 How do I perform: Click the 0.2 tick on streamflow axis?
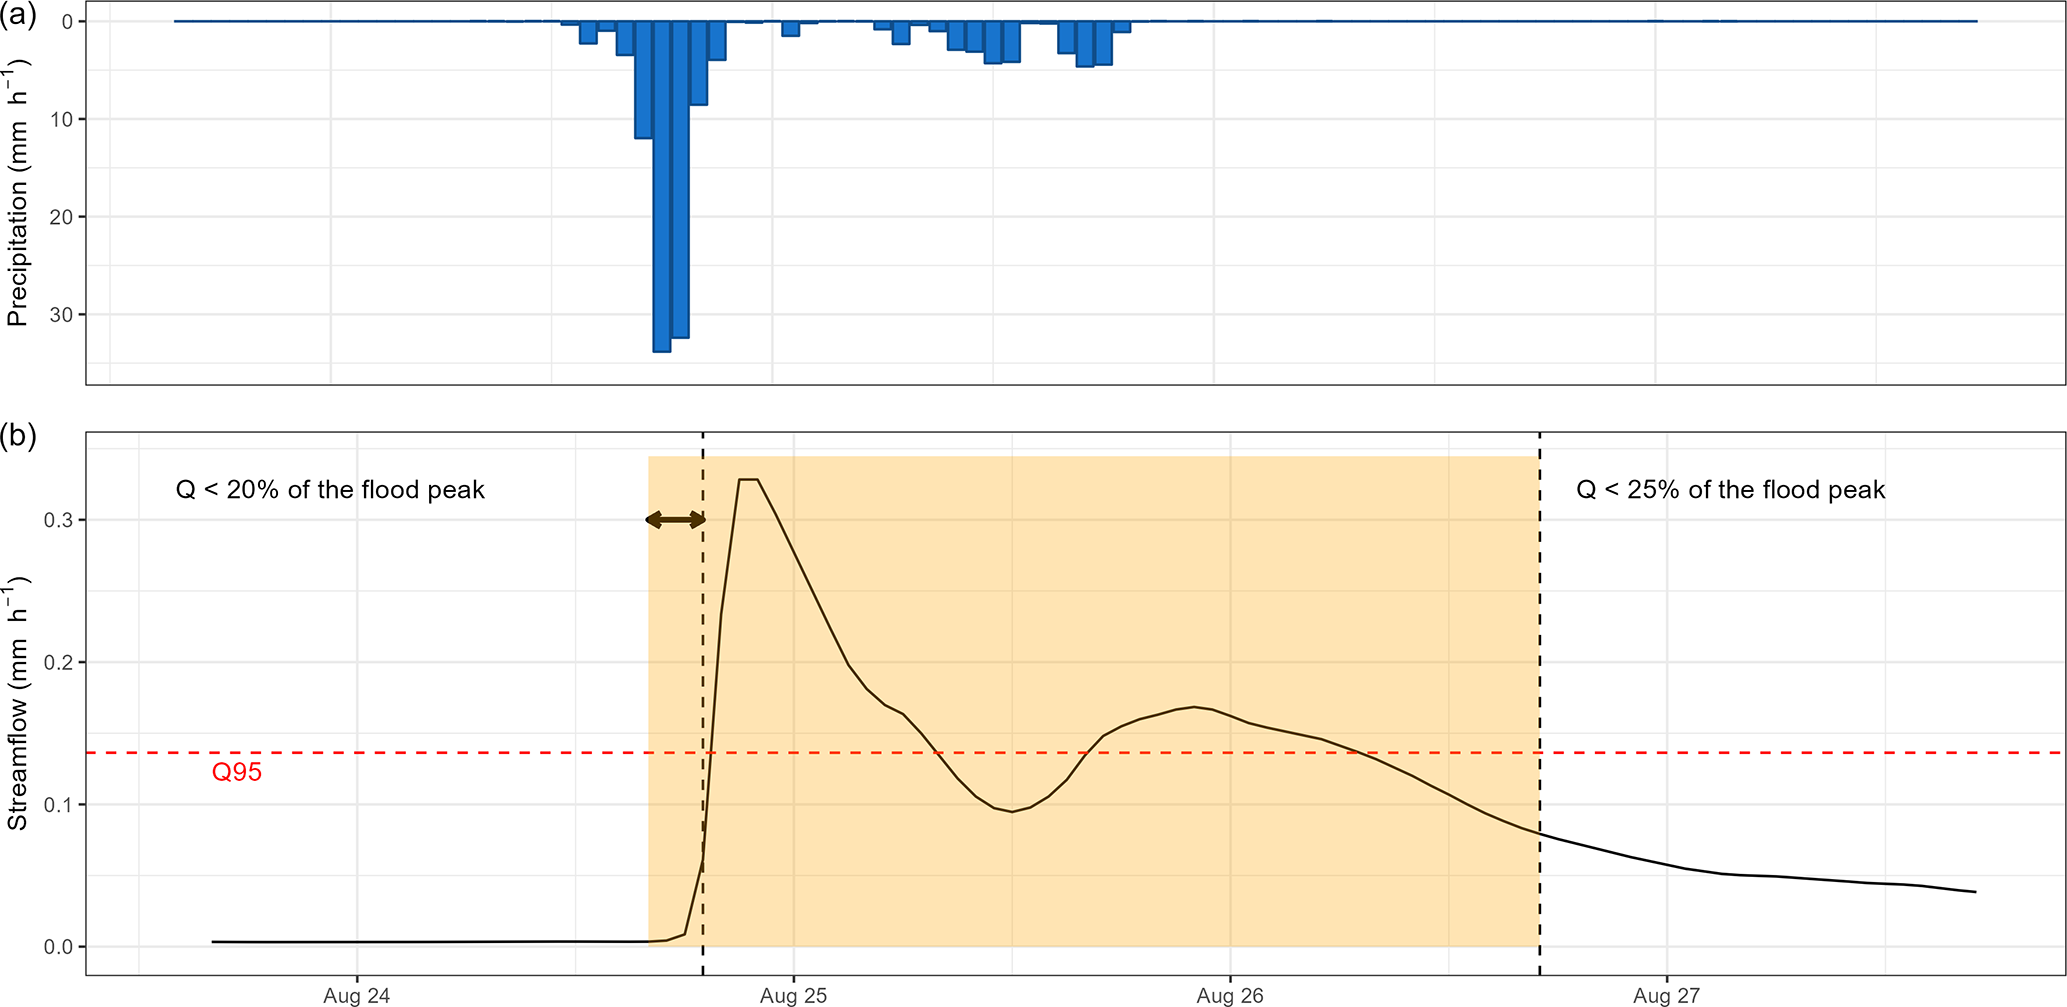coord(58,663)
